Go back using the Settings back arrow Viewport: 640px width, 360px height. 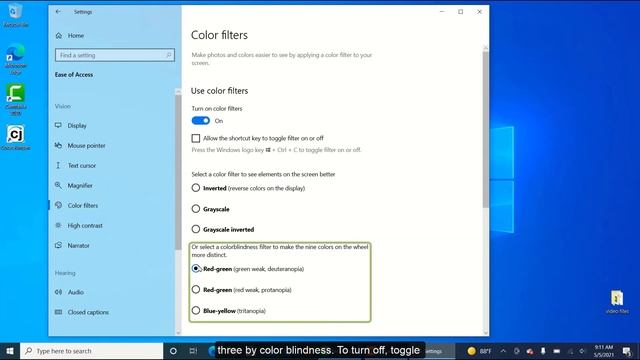[x=58, y=12]
